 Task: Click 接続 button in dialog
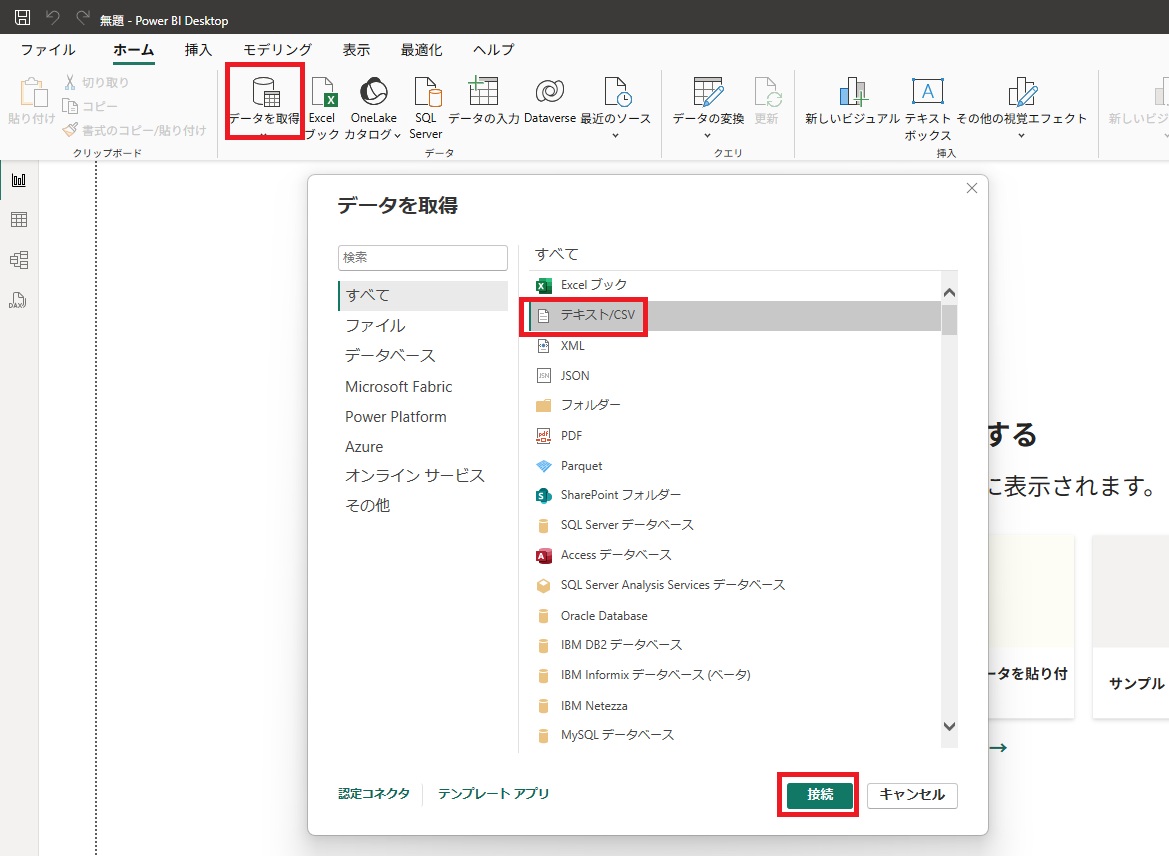819,795
